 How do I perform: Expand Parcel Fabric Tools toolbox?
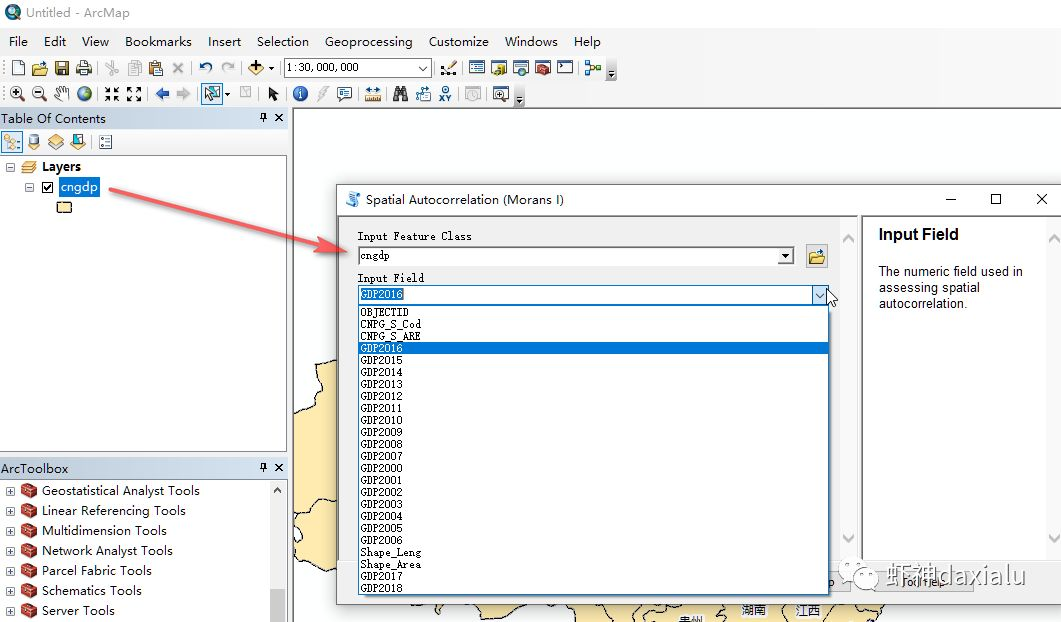click(10, 571)
